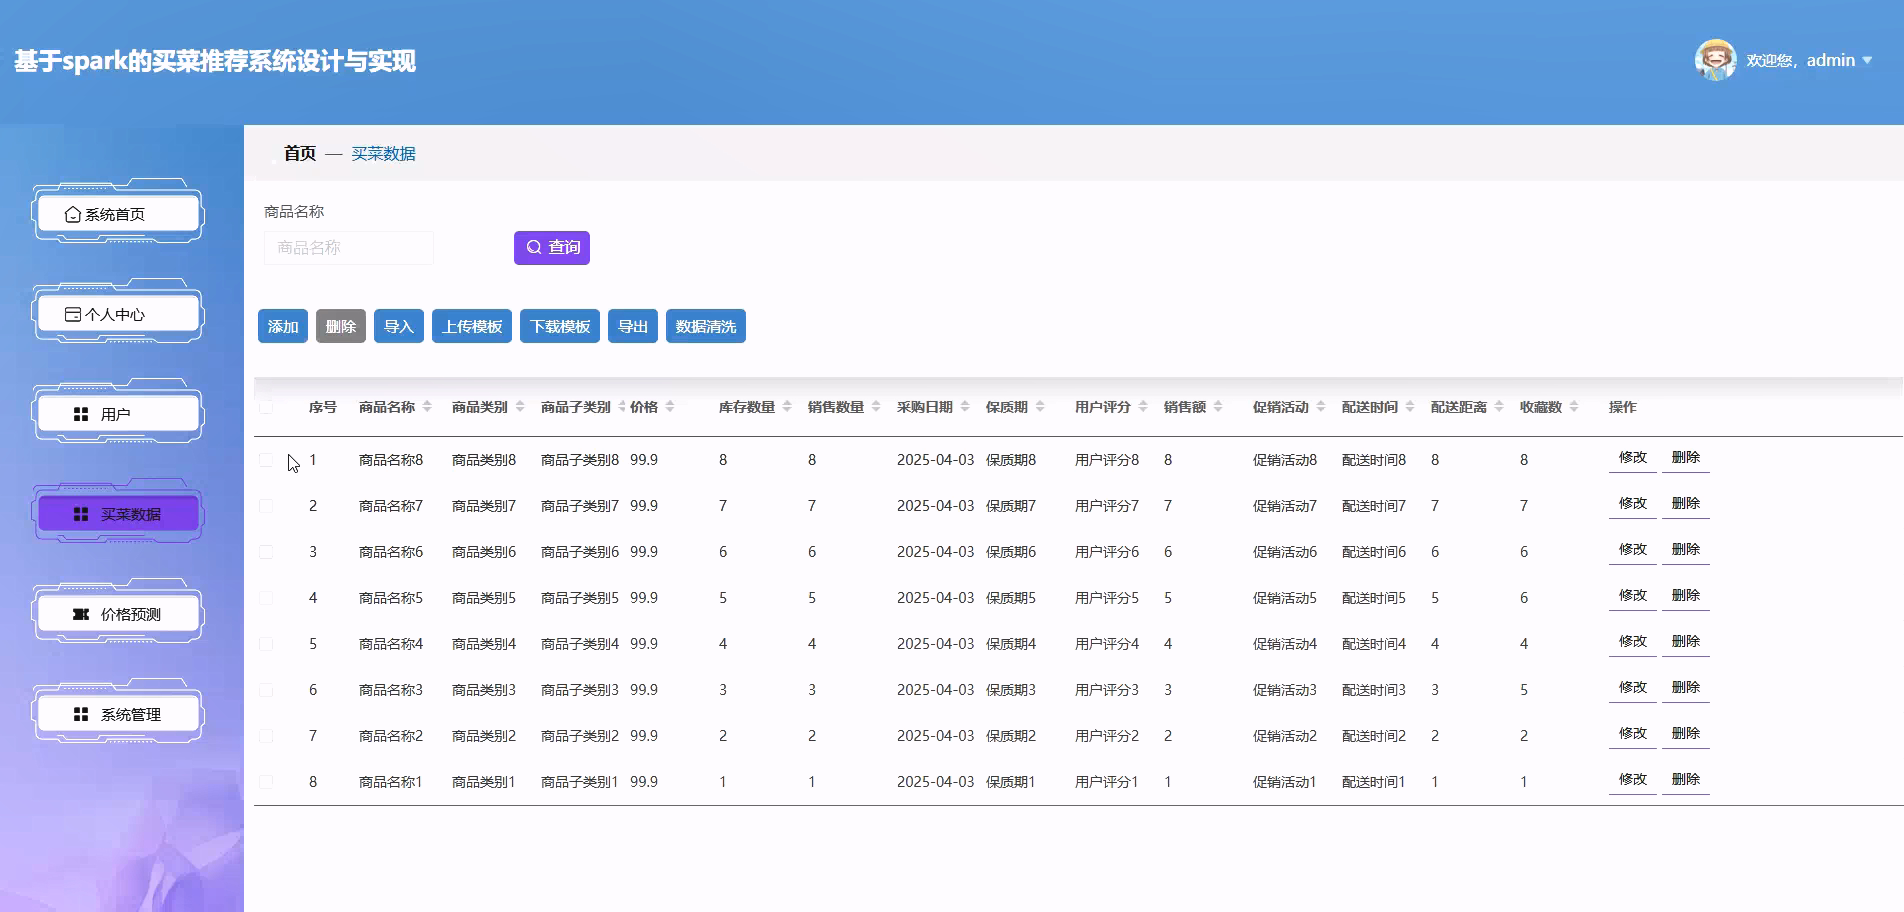Click the grid icon beside 系统管理
The image size is (1904, 912).
tap(81, 714)
